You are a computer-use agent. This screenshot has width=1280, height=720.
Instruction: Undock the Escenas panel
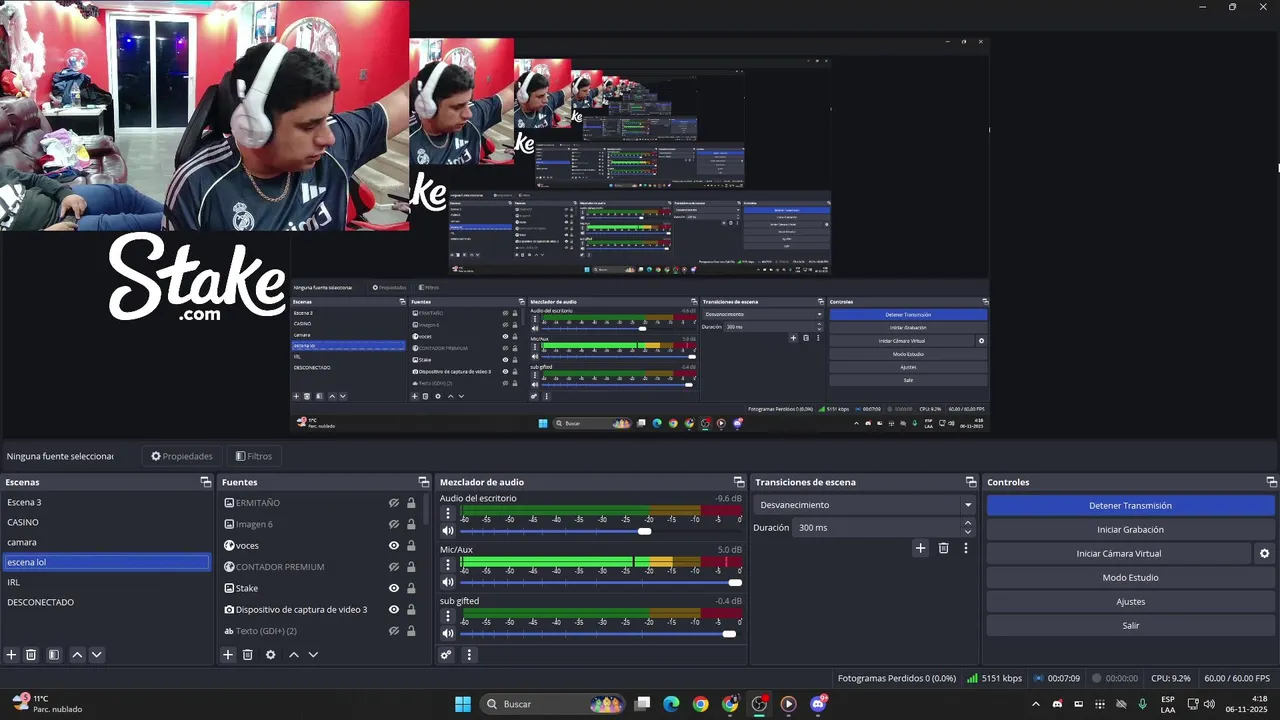tap(206, 482)
